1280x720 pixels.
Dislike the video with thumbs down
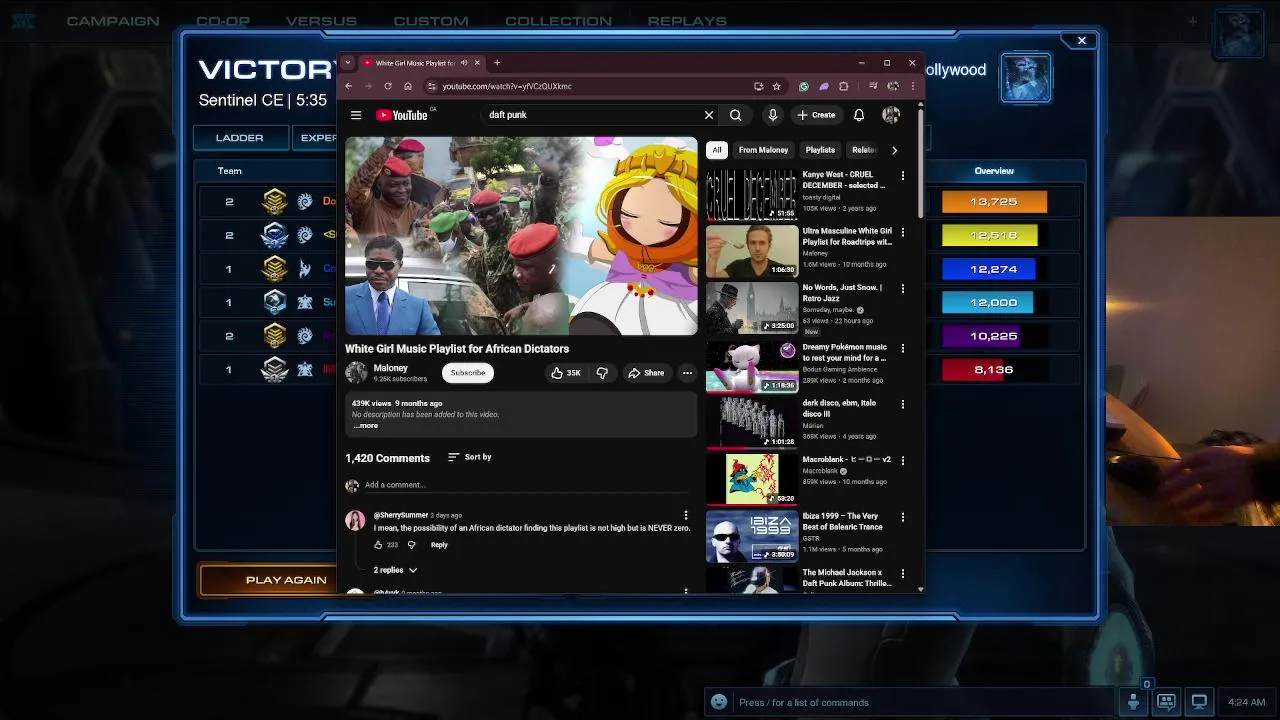602,373
